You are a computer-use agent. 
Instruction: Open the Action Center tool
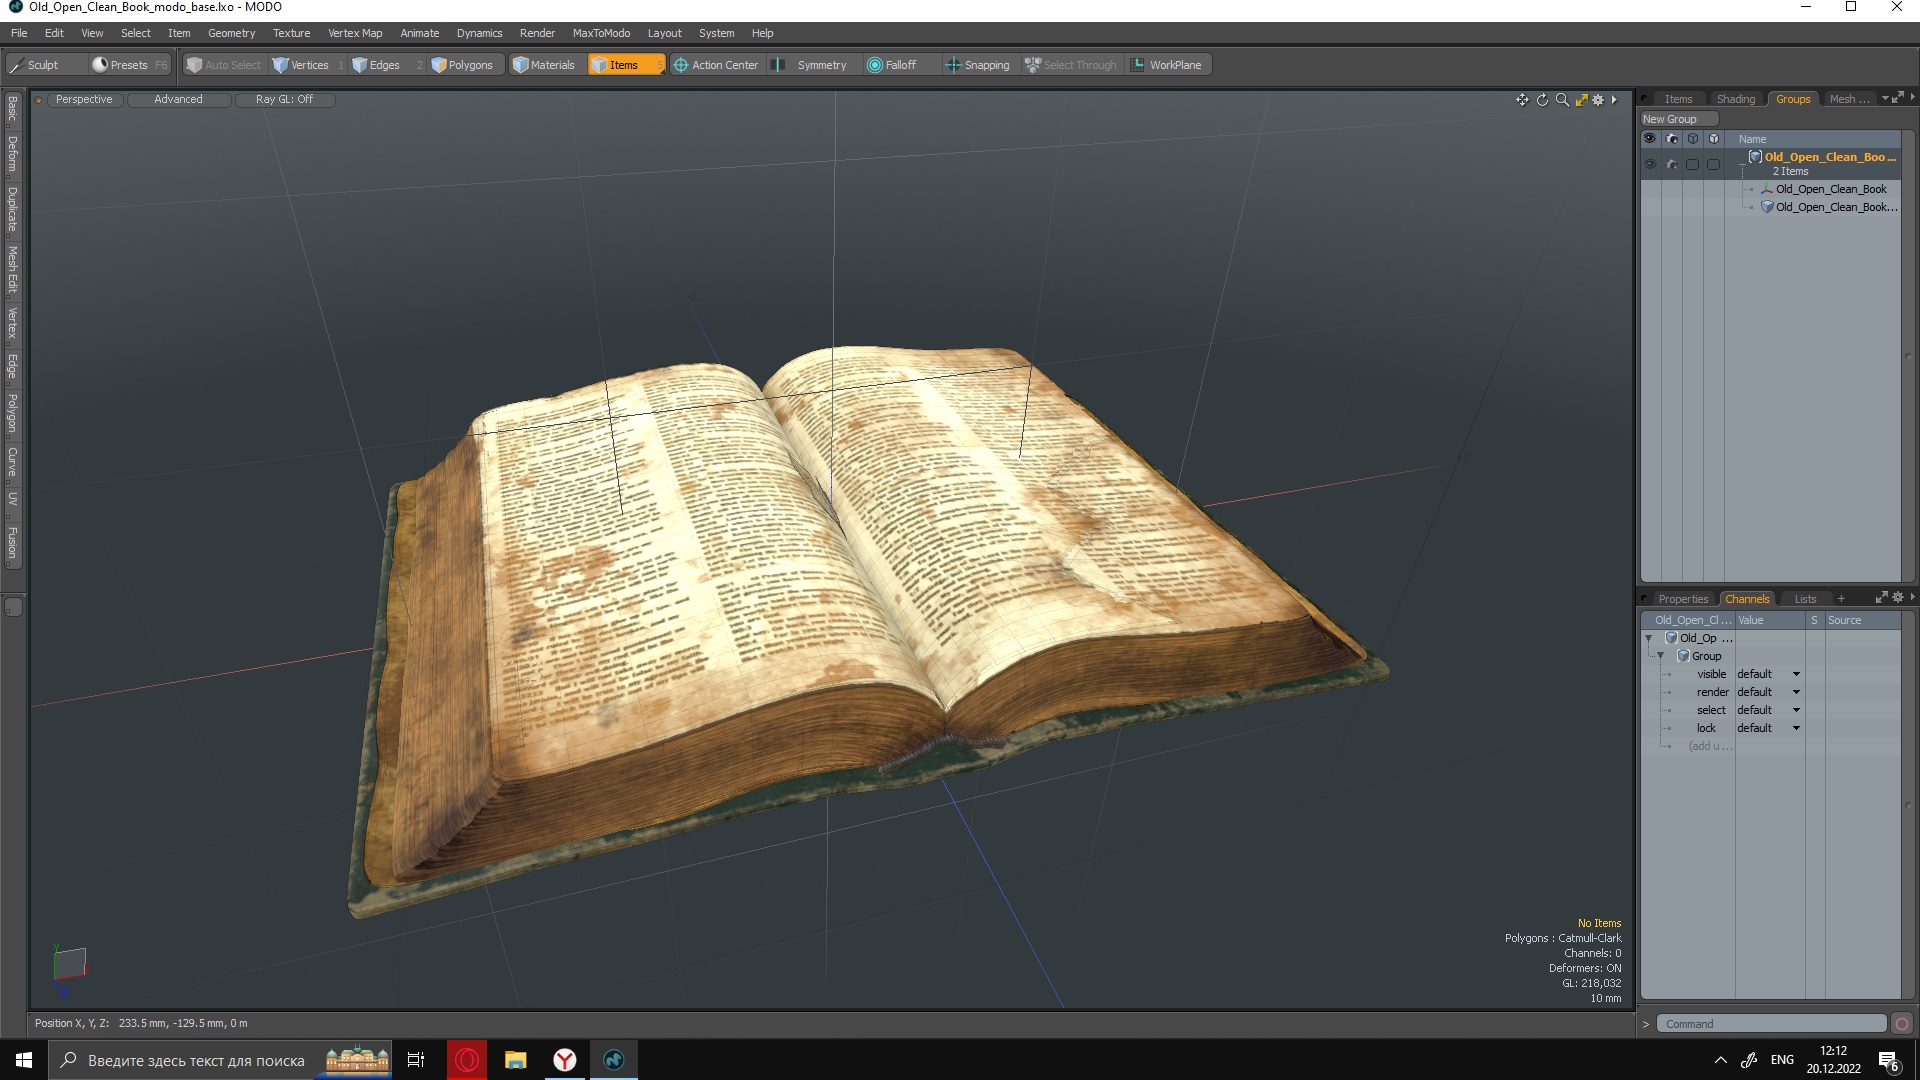tap(715, 65)
